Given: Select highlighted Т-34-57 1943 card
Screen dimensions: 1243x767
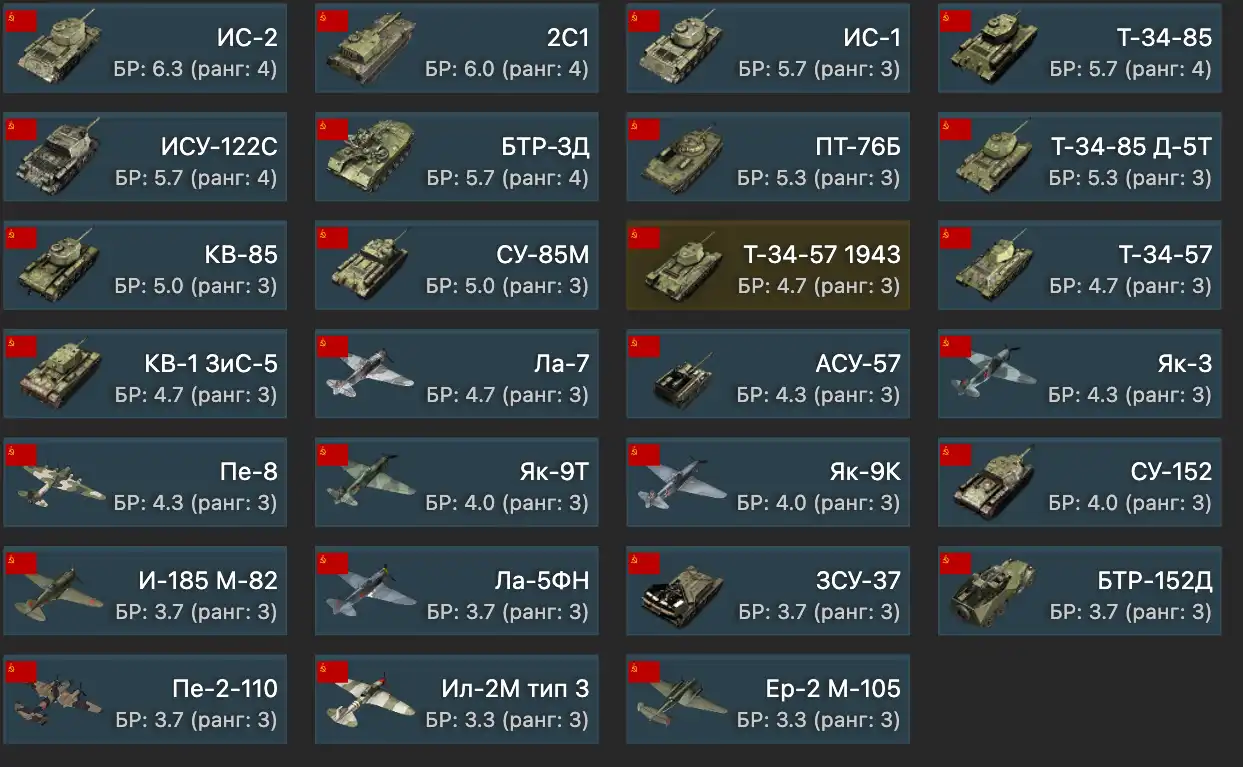Looking at the screenshot, I should 768,265.
